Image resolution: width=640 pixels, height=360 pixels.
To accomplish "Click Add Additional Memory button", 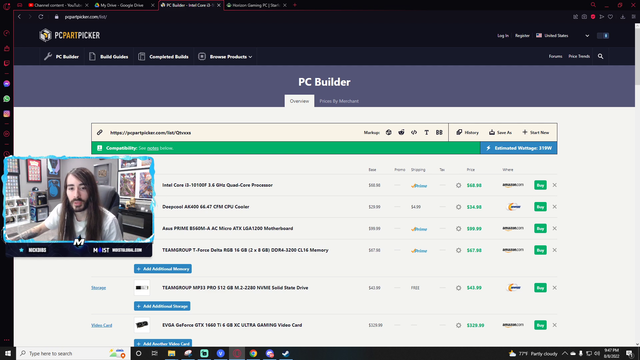I will [163, 269].
